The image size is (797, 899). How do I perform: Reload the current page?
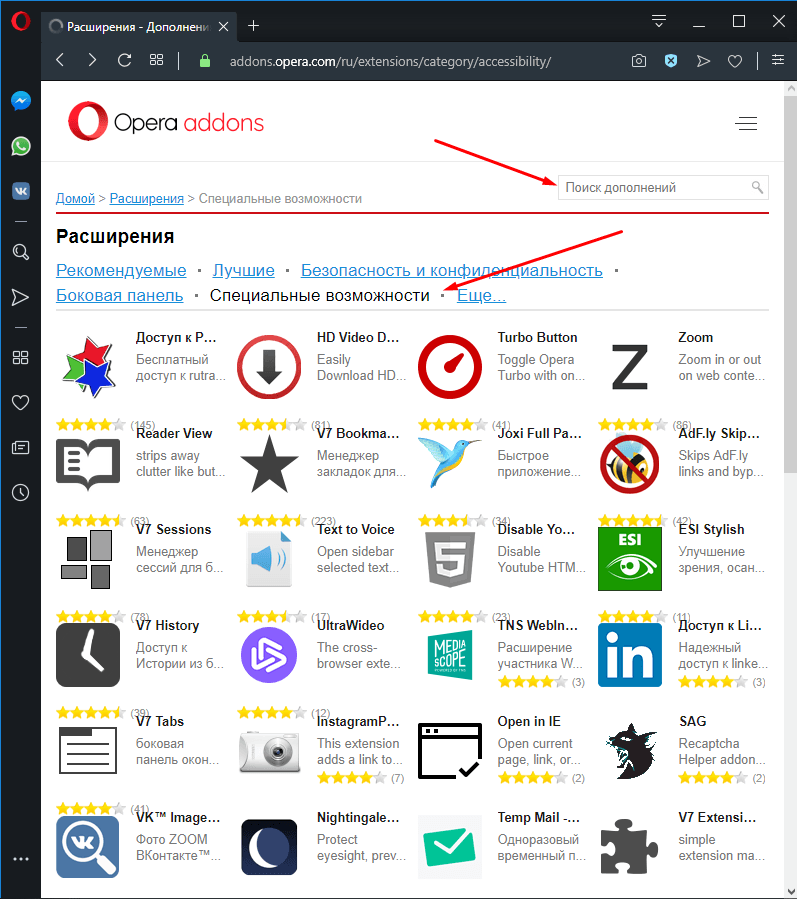point(124,60)
